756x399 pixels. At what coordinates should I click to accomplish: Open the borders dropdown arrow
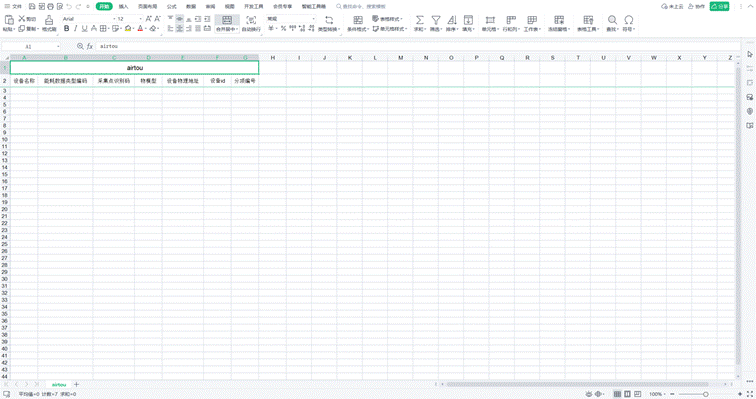tap(108, 29)
